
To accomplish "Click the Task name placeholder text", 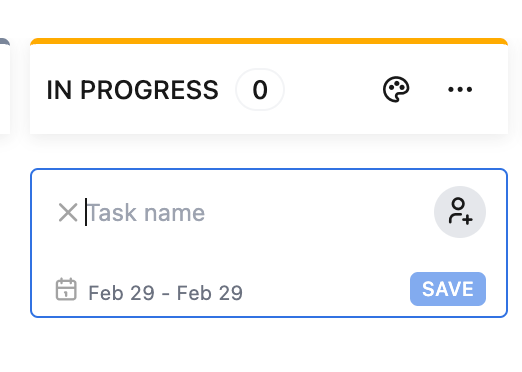I will [x=146, y=213].
